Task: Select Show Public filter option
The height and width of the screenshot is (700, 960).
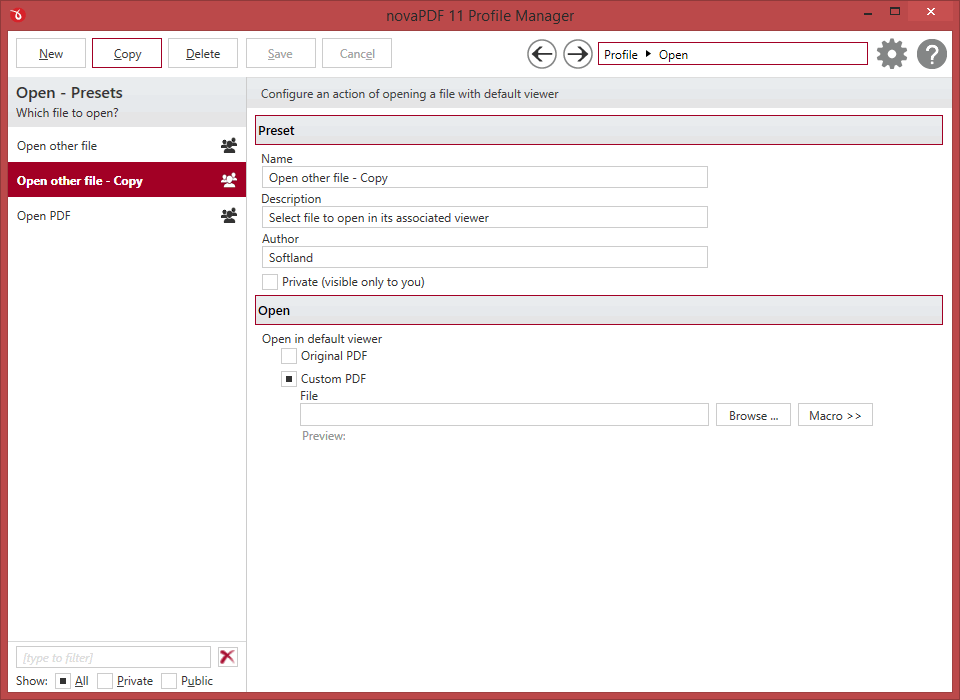Action: [x=169, y=680]
